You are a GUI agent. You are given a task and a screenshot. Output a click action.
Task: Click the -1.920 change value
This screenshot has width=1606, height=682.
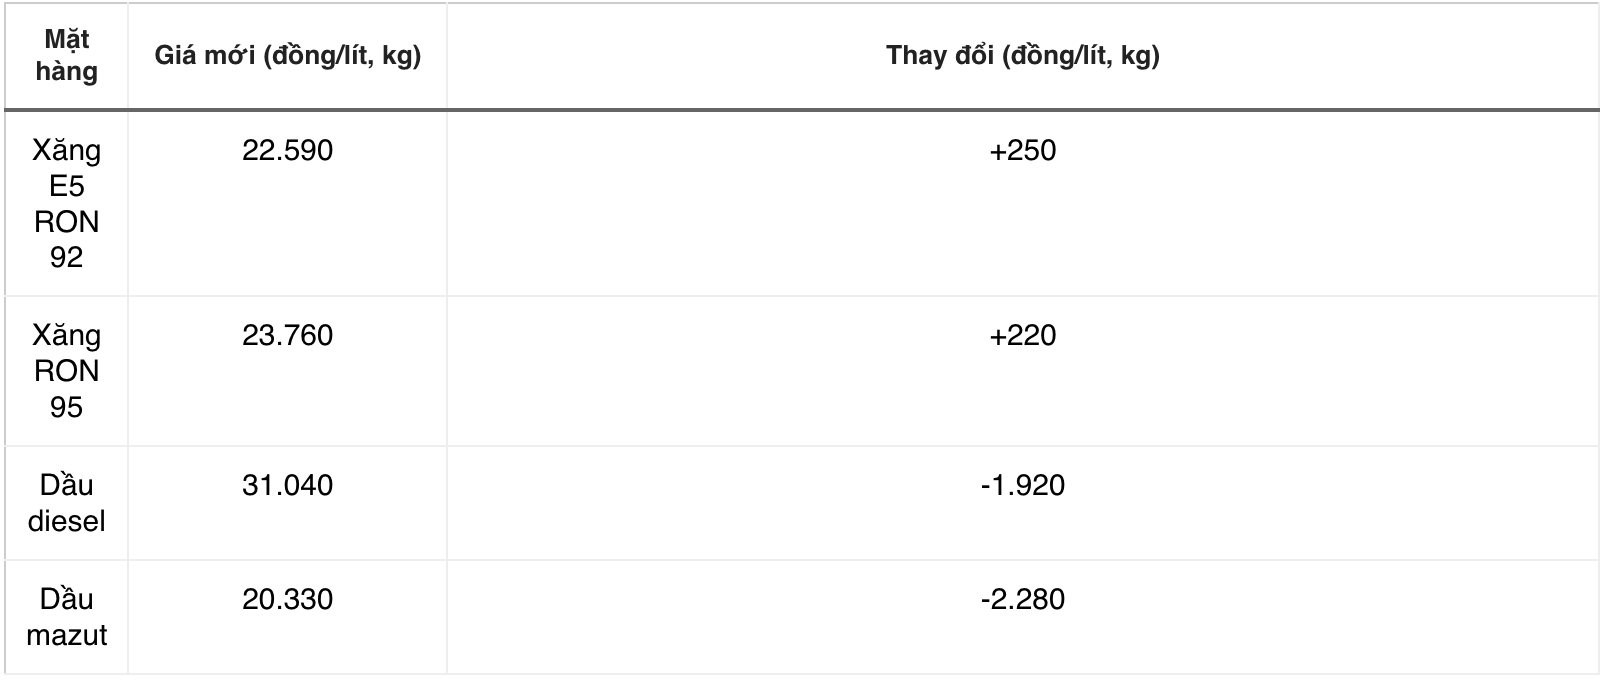pyautogui.click(x=1022, y=486)
